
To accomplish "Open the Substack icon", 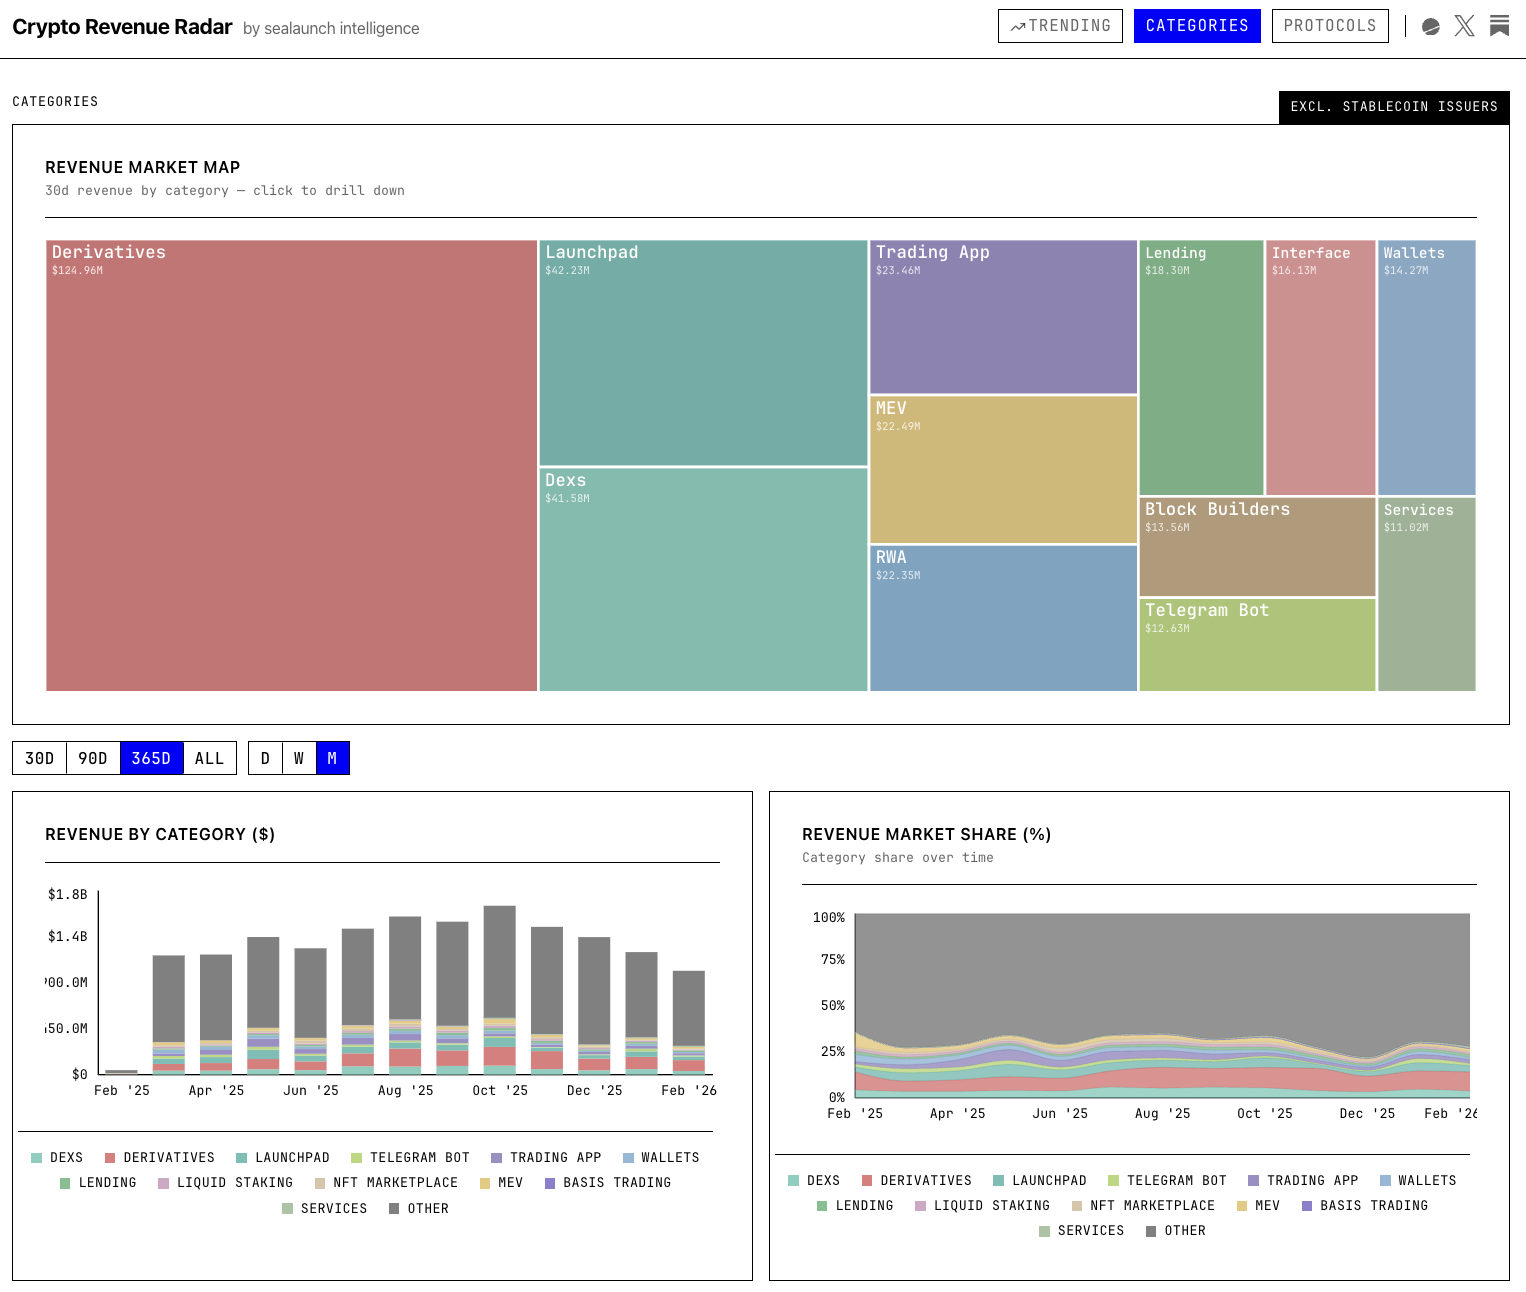I will [x=1499, y=26].
